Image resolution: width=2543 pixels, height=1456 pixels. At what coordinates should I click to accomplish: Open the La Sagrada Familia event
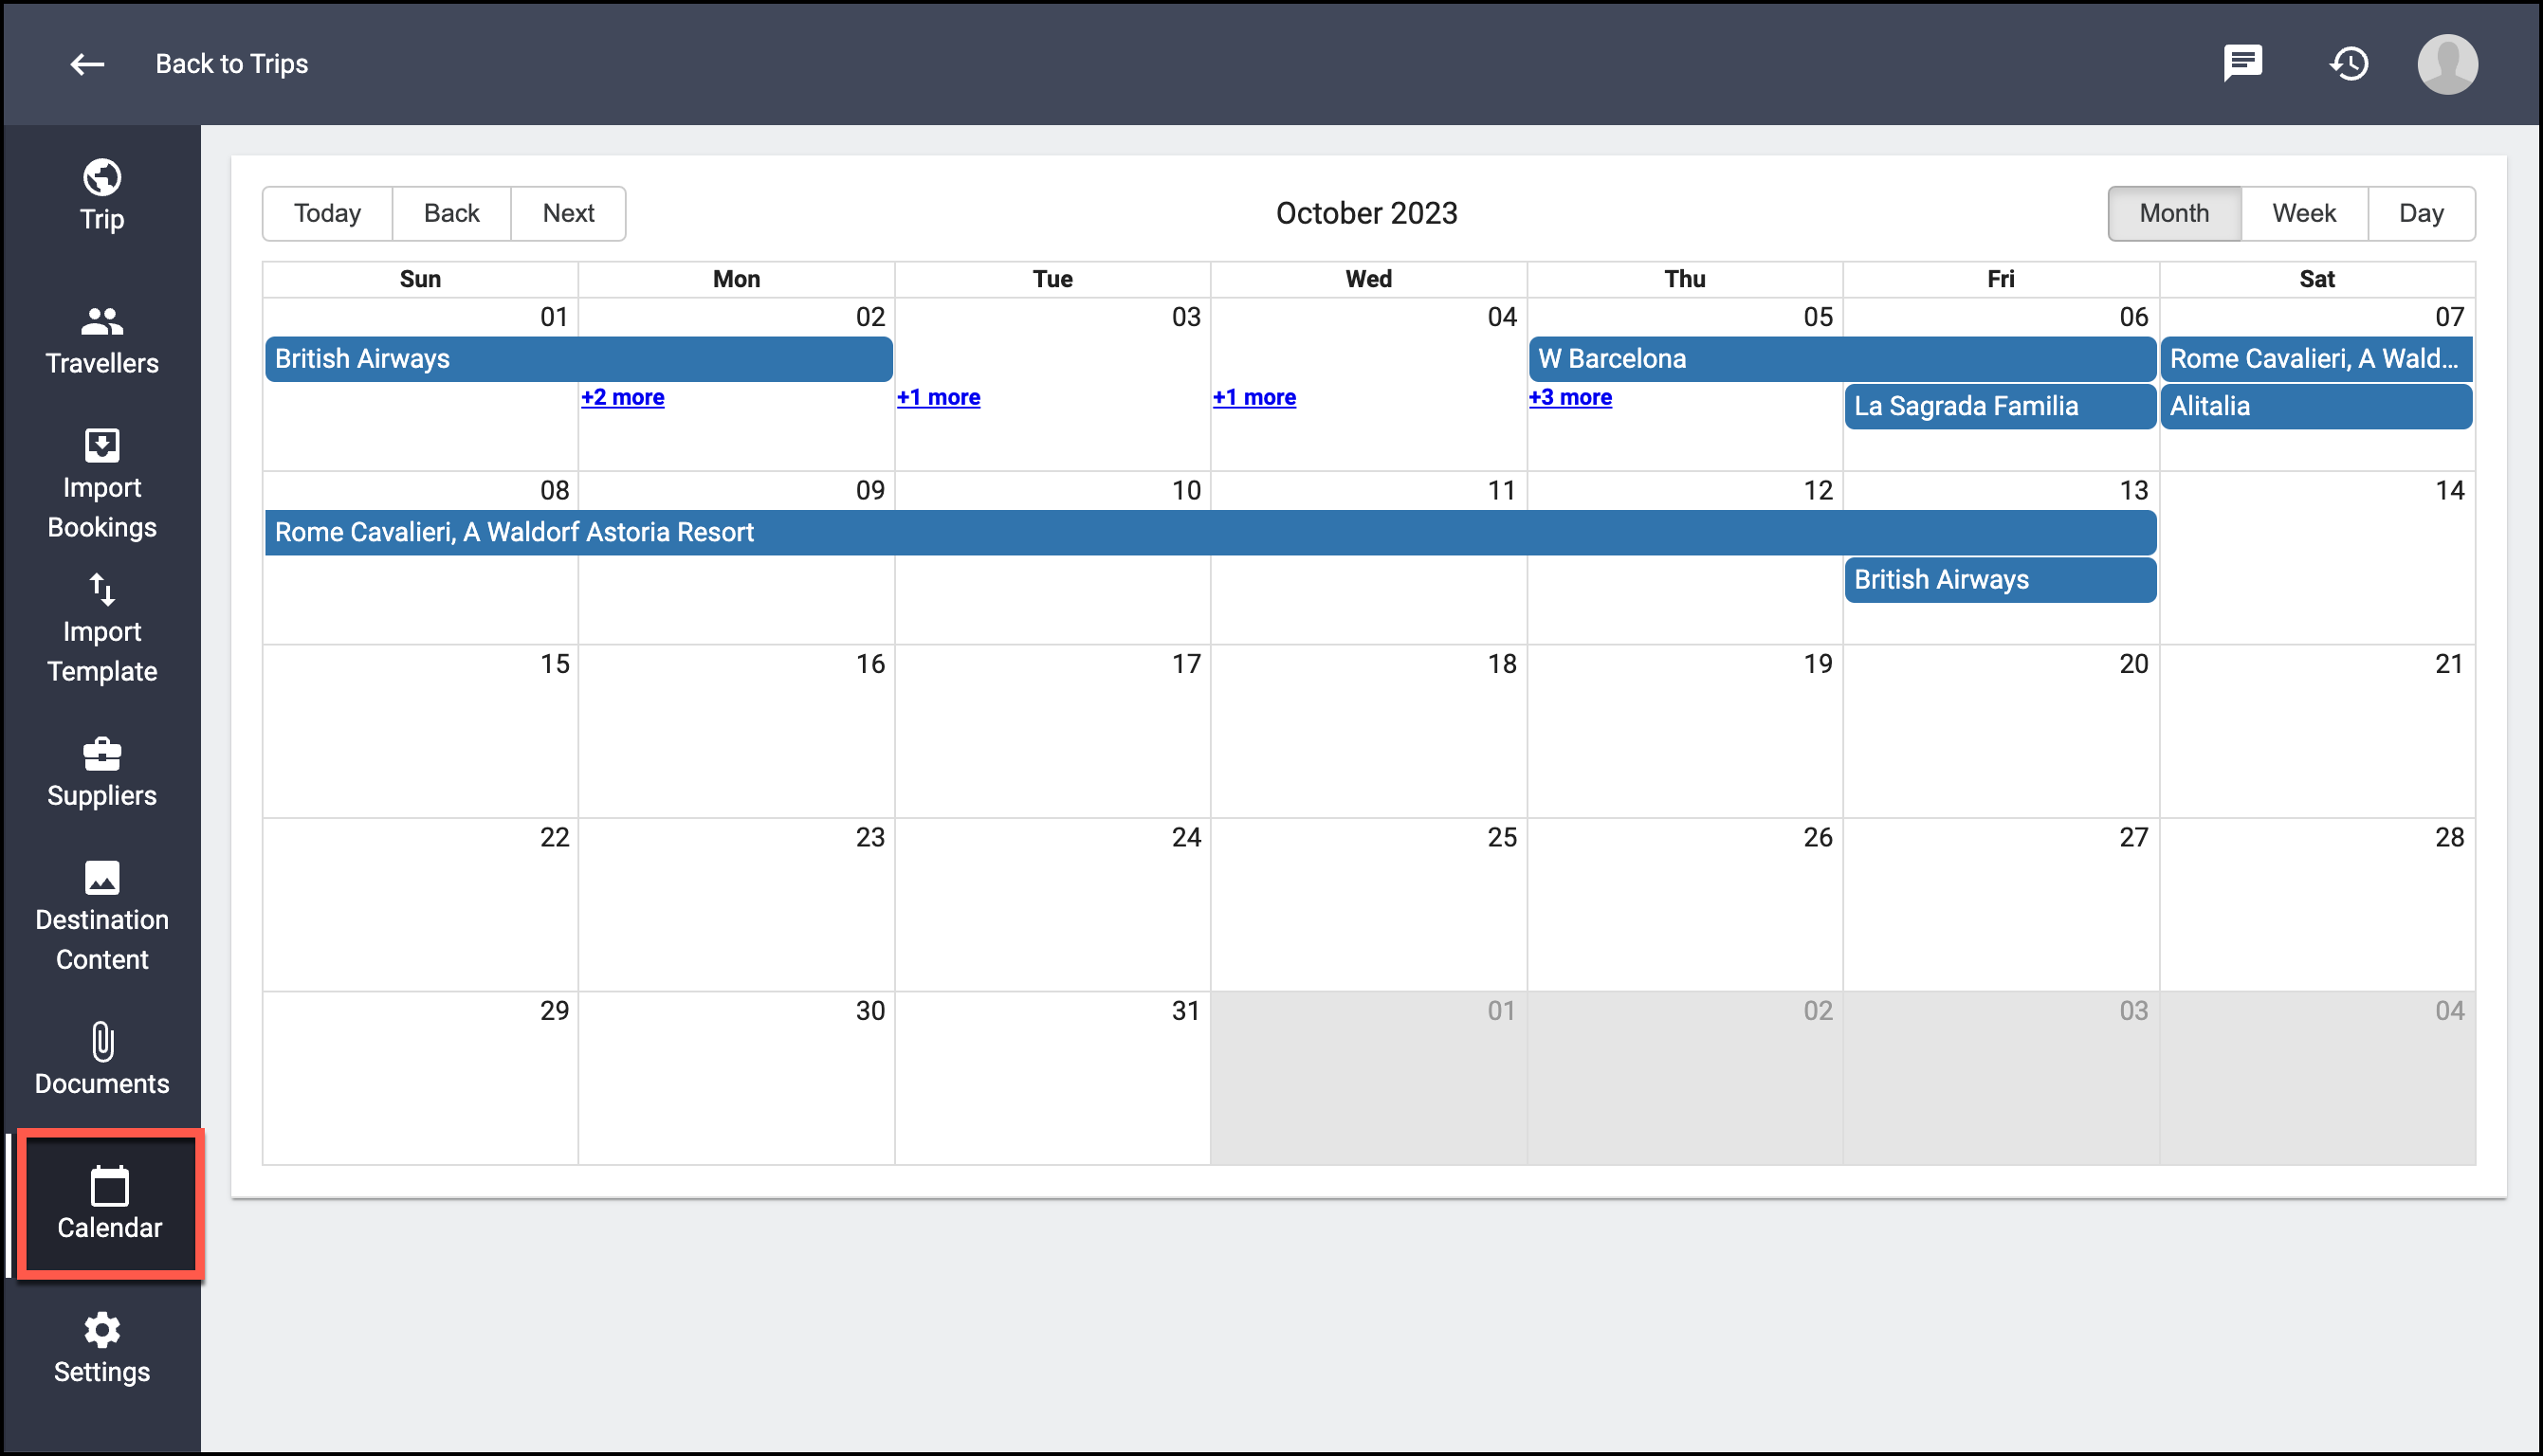click(2000, 406)
